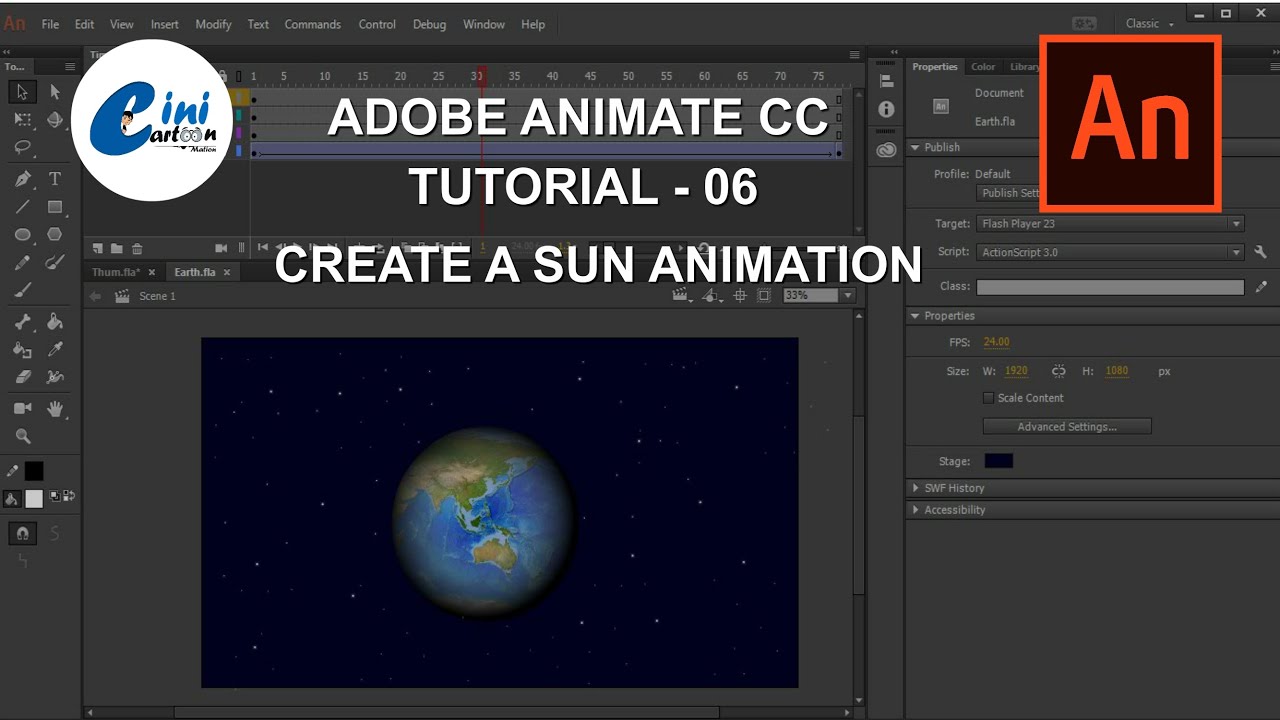Click the new folder icon in timeline
Viewport: 1280px width, 720px height.
tap(117, 248)
